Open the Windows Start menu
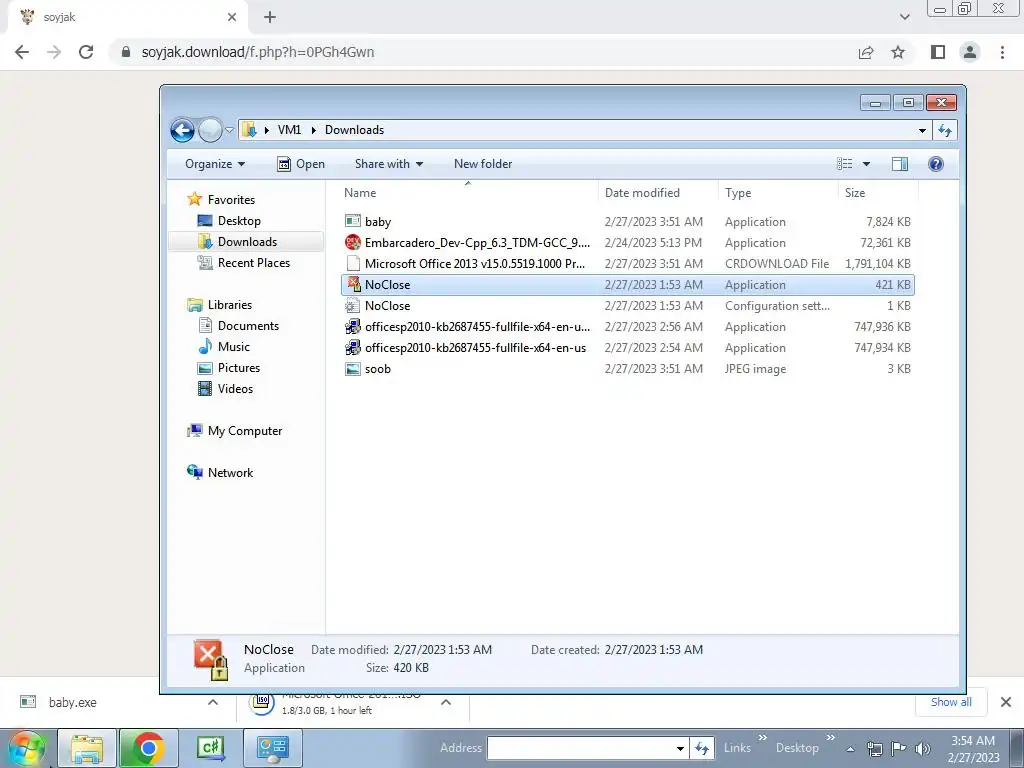This screenshot has width=1024, height=768. (26, 748)
